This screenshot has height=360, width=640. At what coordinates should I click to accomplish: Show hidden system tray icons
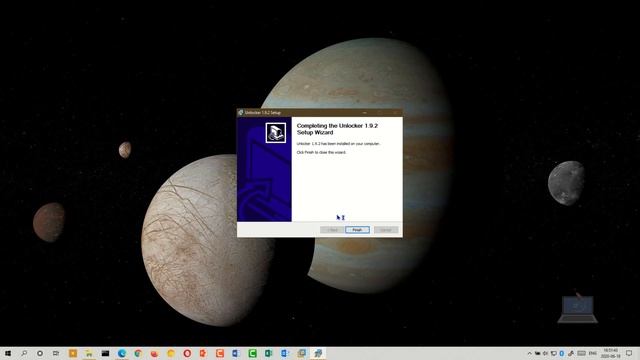[530, 353]
